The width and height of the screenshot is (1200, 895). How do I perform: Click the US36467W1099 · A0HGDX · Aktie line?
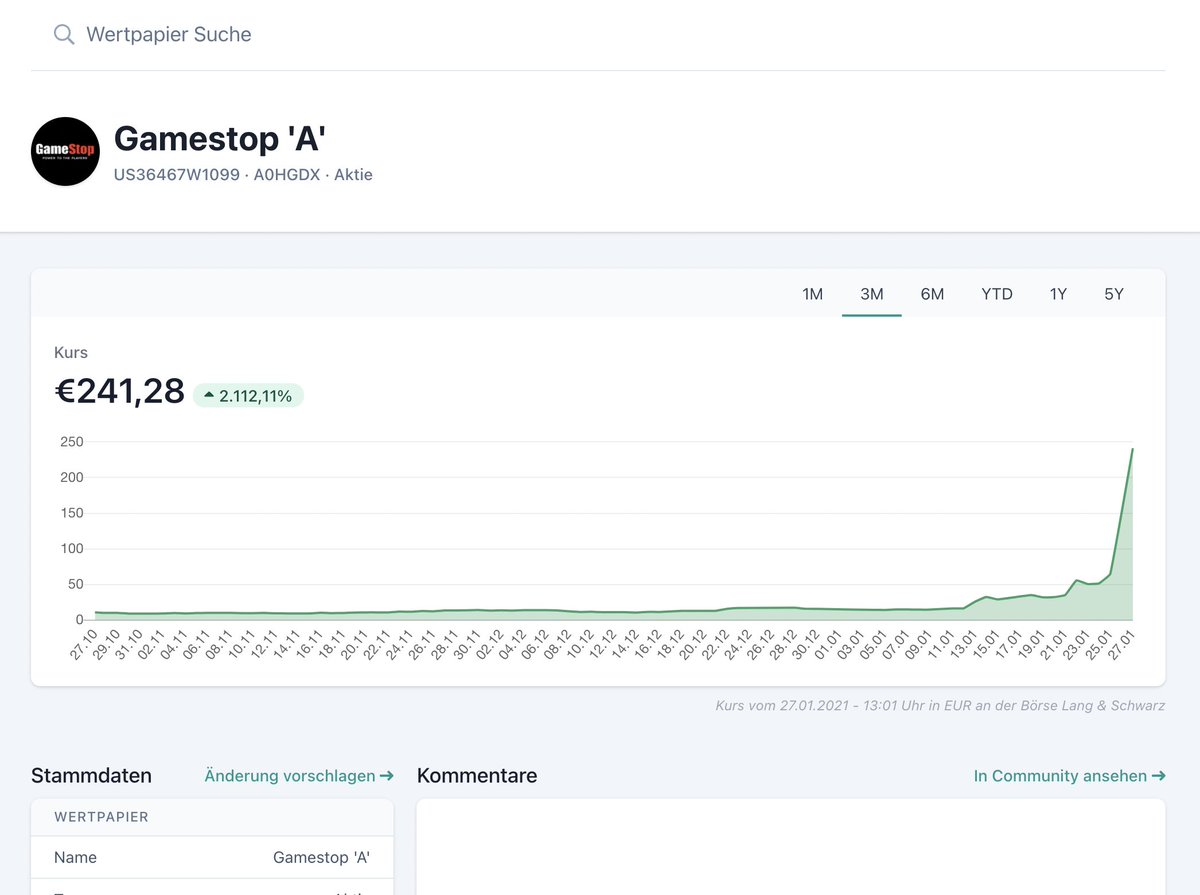point(243,175)
